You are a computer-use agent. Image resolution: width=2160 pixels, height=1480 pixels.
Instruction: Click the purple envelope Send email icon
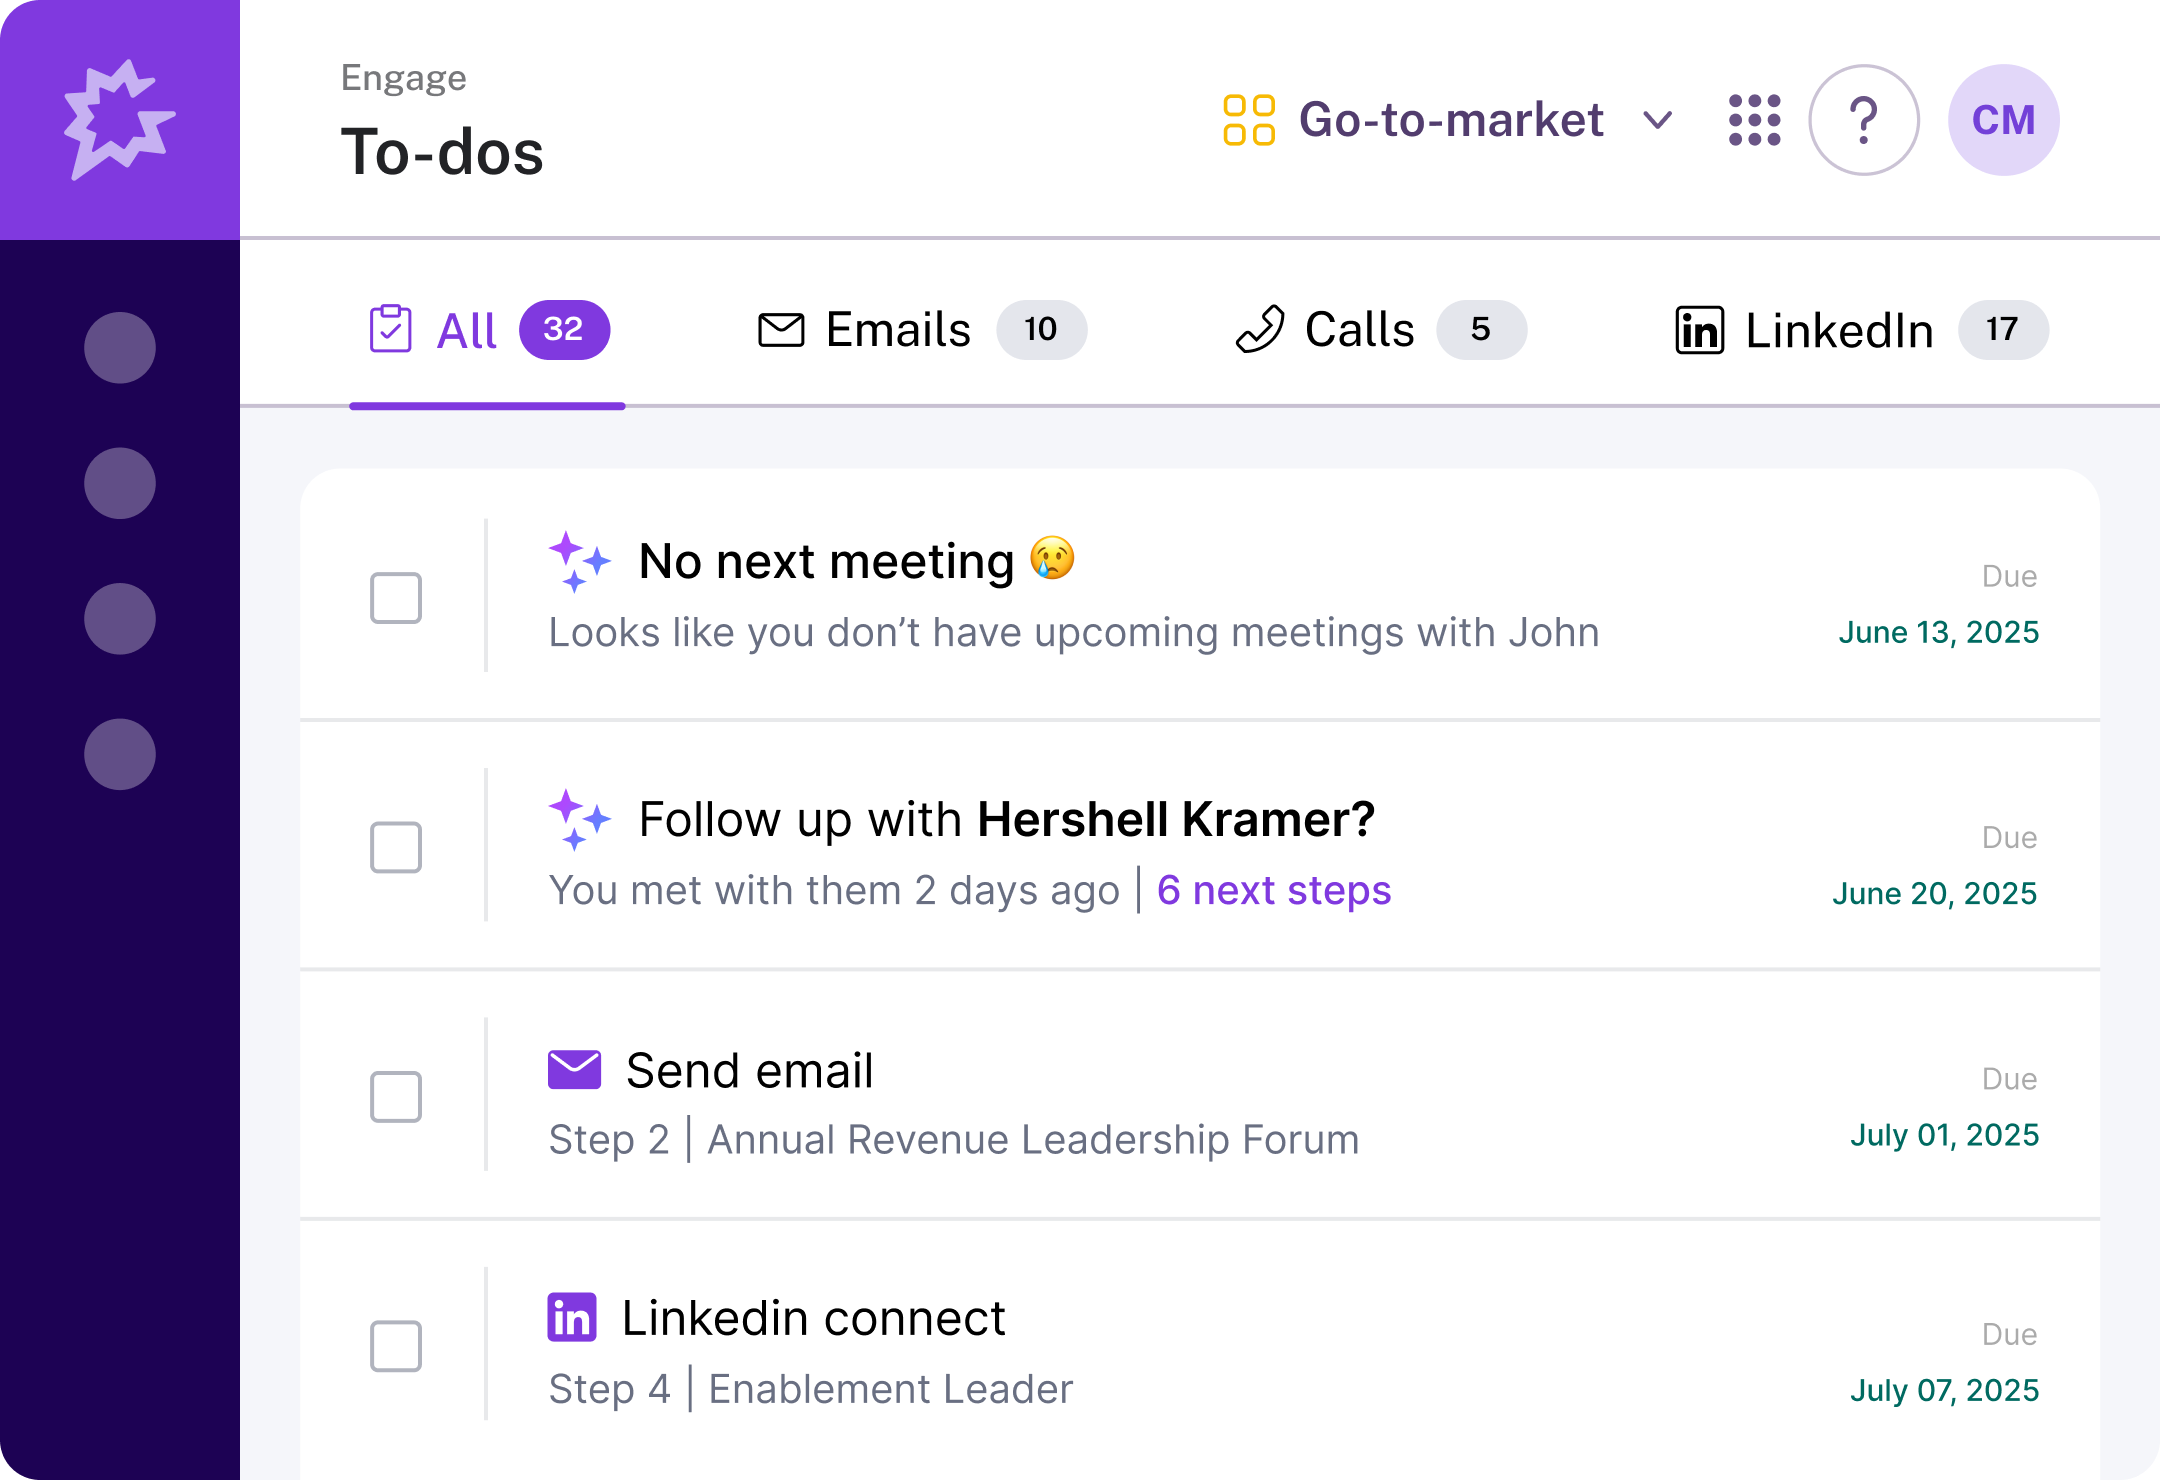pyautogui.click(x=574, y=1070)
